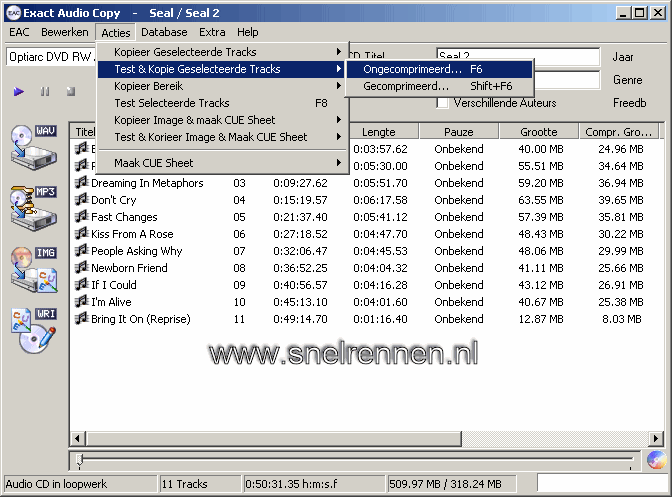Open the EAC menu
Viewport: 672px width, 497px height.
19,32
